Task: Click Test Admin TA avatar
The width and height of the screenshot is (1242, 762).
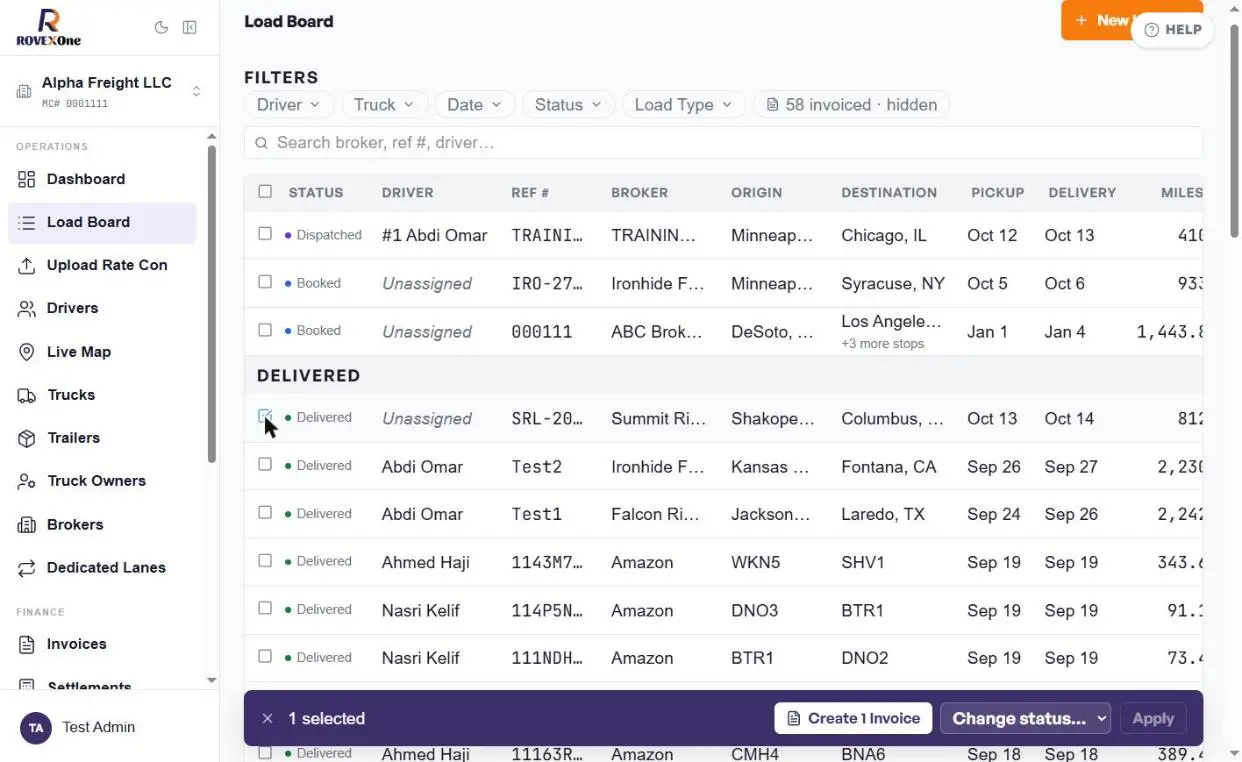Action: pos(36,728)
